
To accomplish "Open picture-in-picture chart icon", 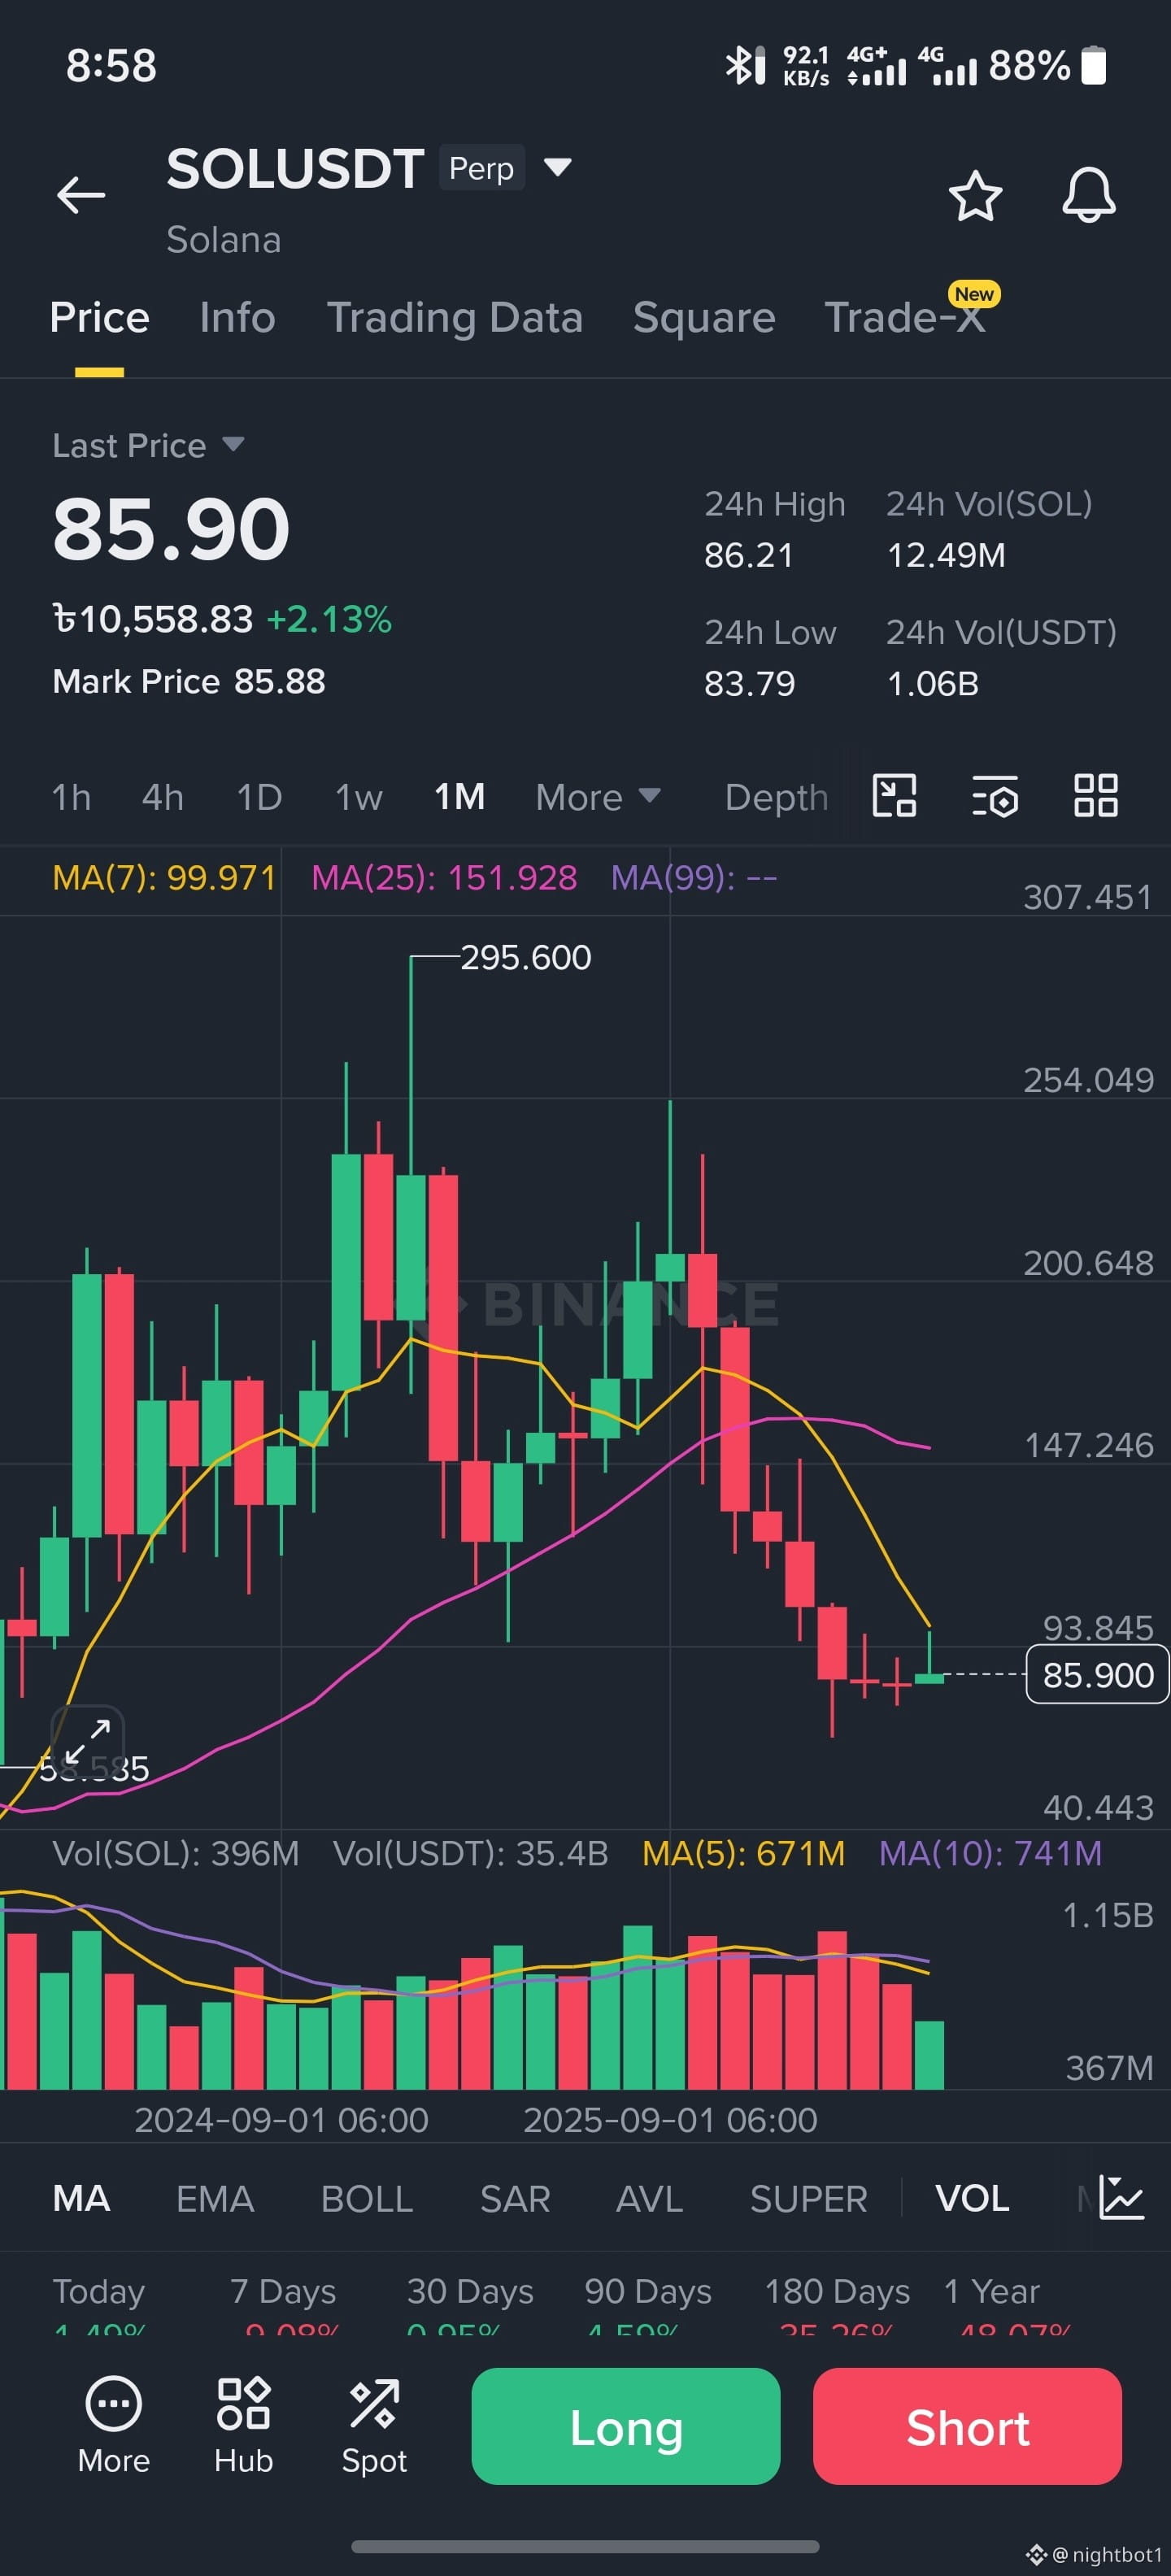I will [894, 796].
